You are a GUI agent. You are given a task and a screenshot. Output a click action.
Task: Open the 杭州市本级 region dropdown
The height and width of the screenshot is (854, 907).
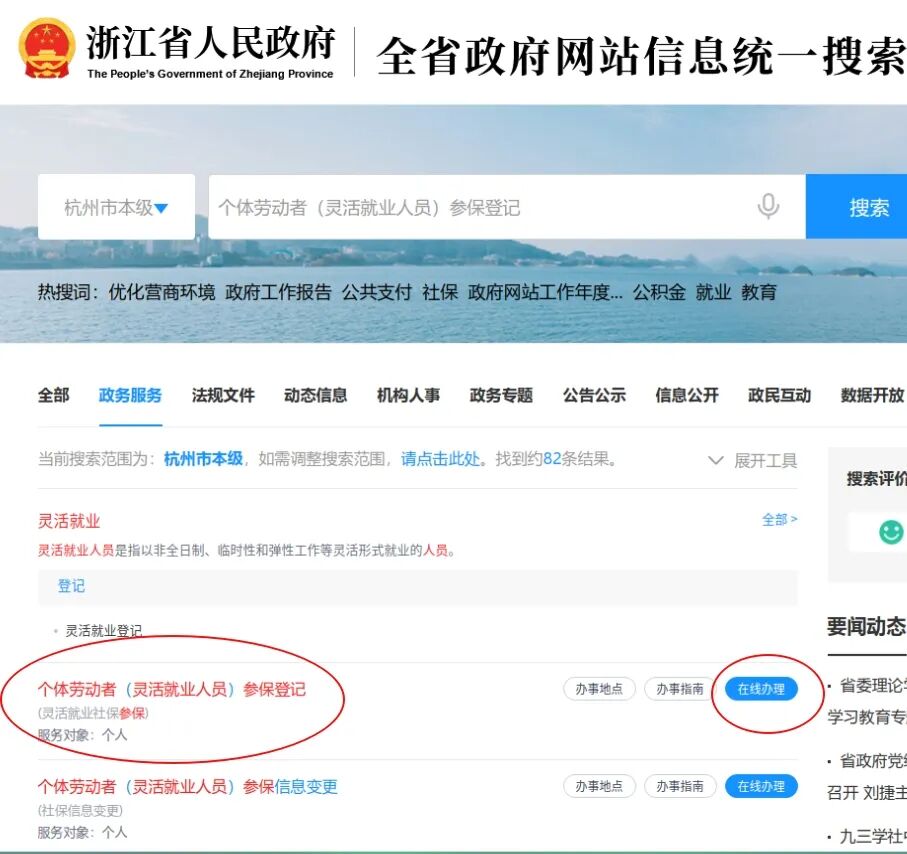116,207
